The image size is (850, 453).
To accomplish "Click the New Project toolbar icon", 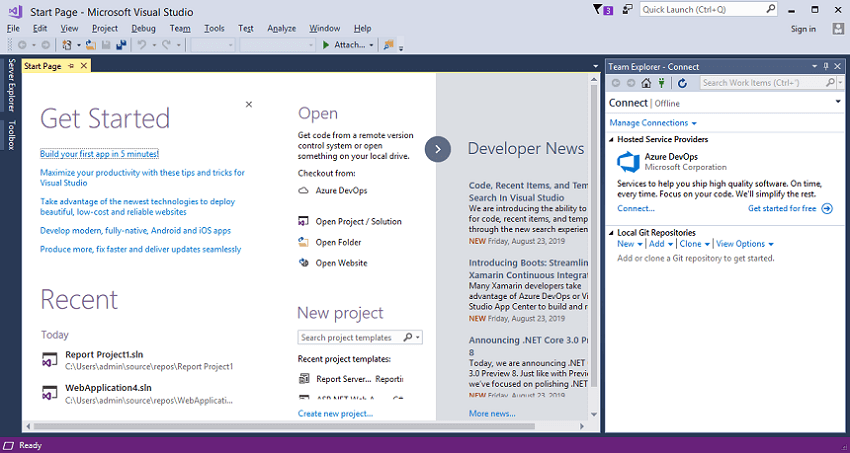I will pos(67,45).
